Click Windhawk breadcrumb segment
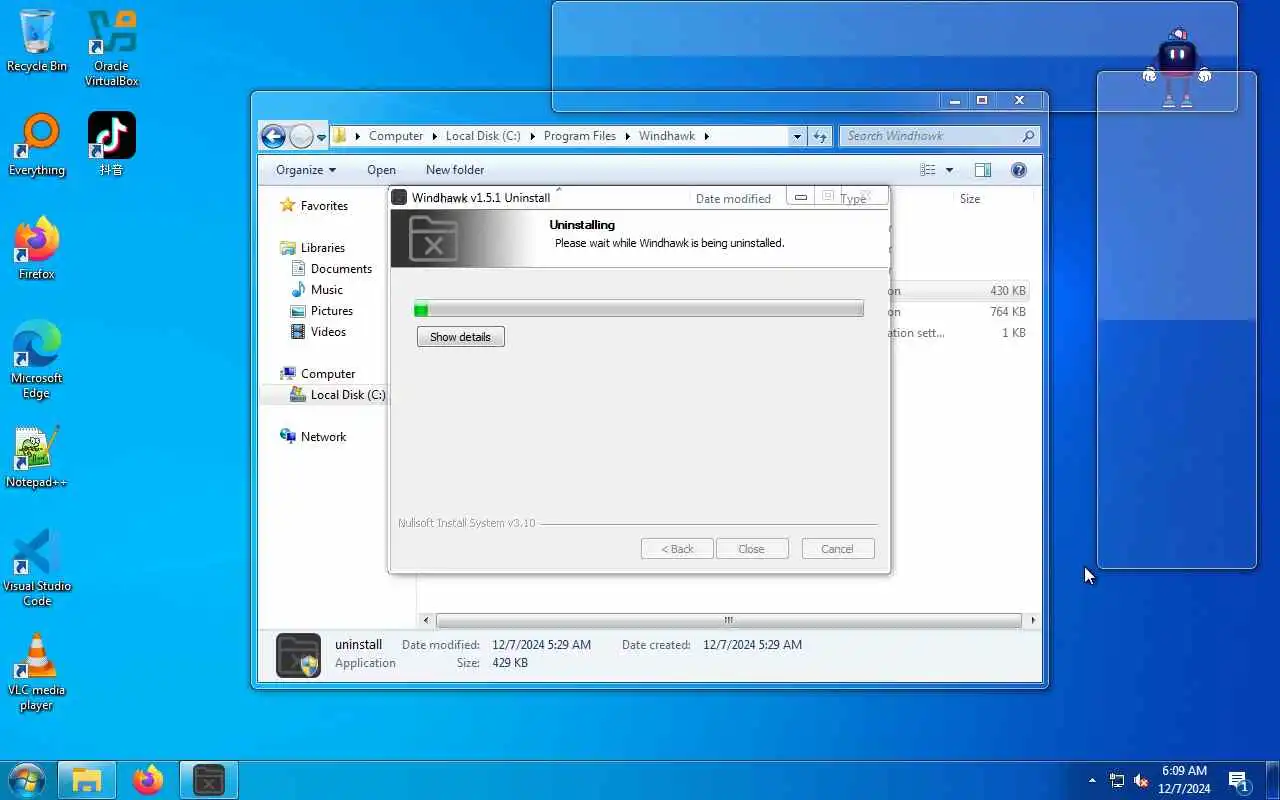The height and width of the screenshot is (800, 1280). coord(667,136)
